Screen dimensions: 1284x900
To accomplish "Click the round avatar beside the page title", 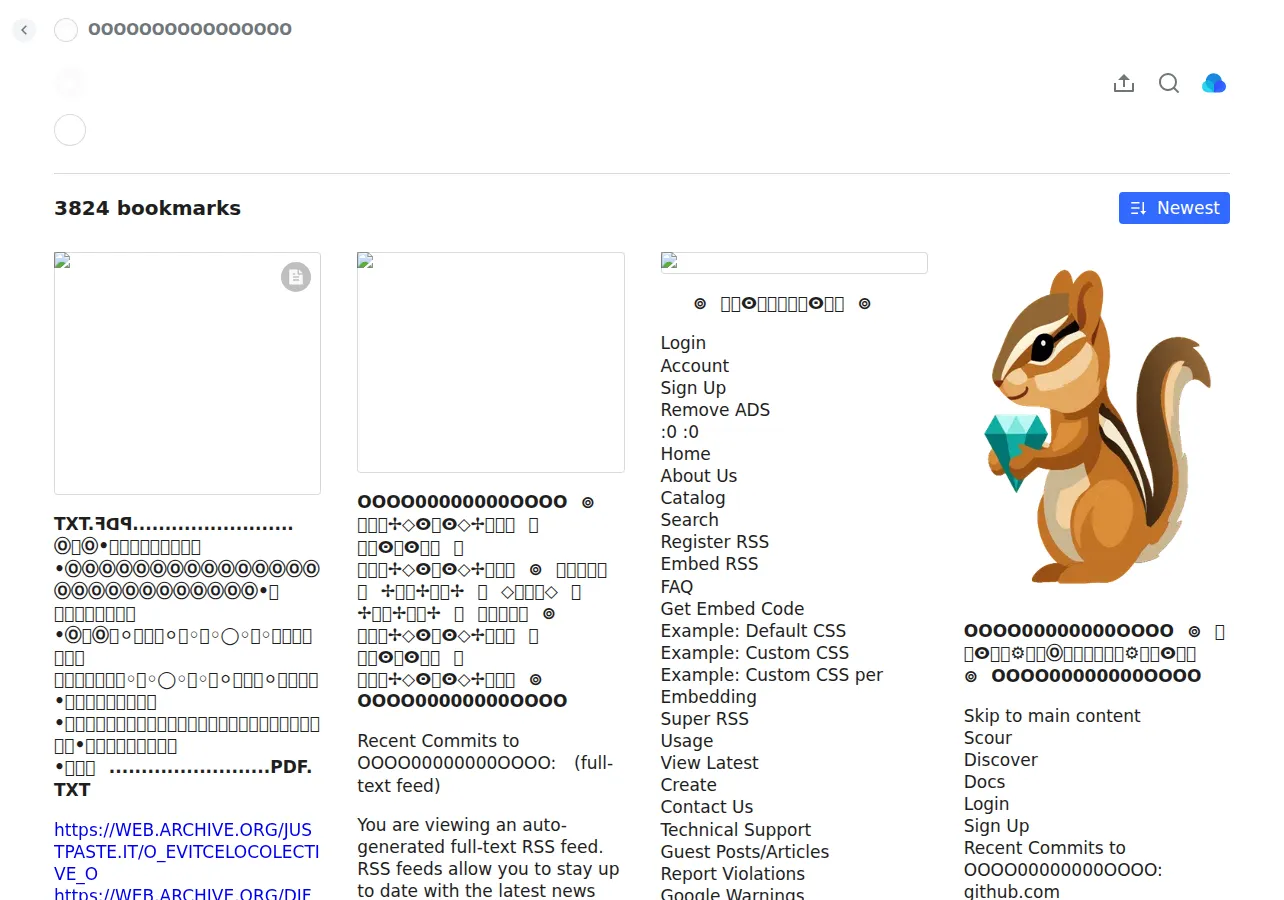I will coord(66,30).
